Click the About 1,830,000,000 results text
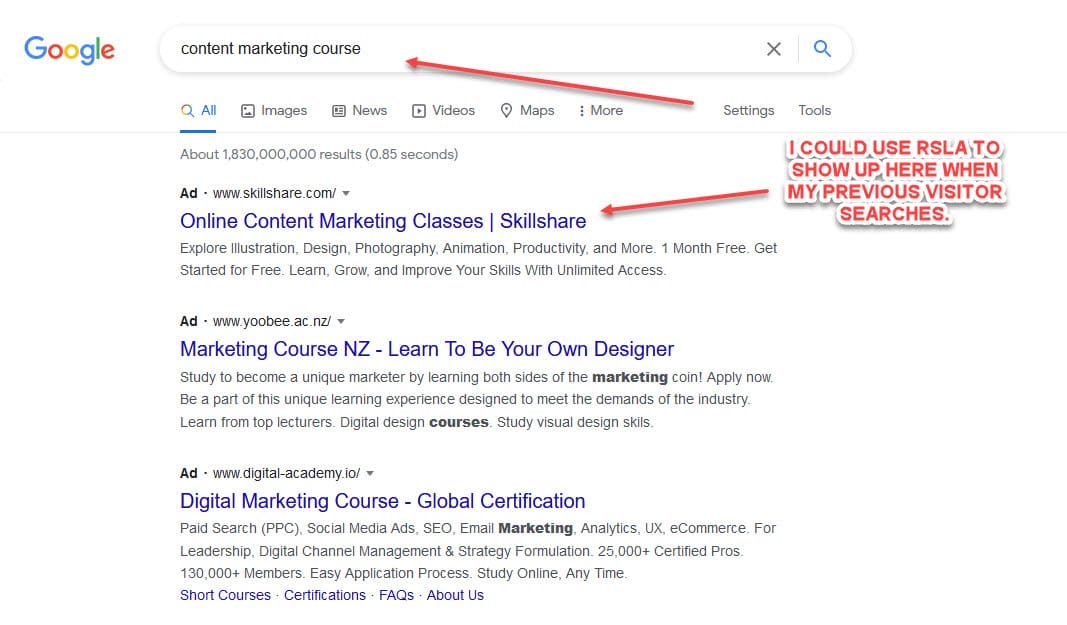 319,155
